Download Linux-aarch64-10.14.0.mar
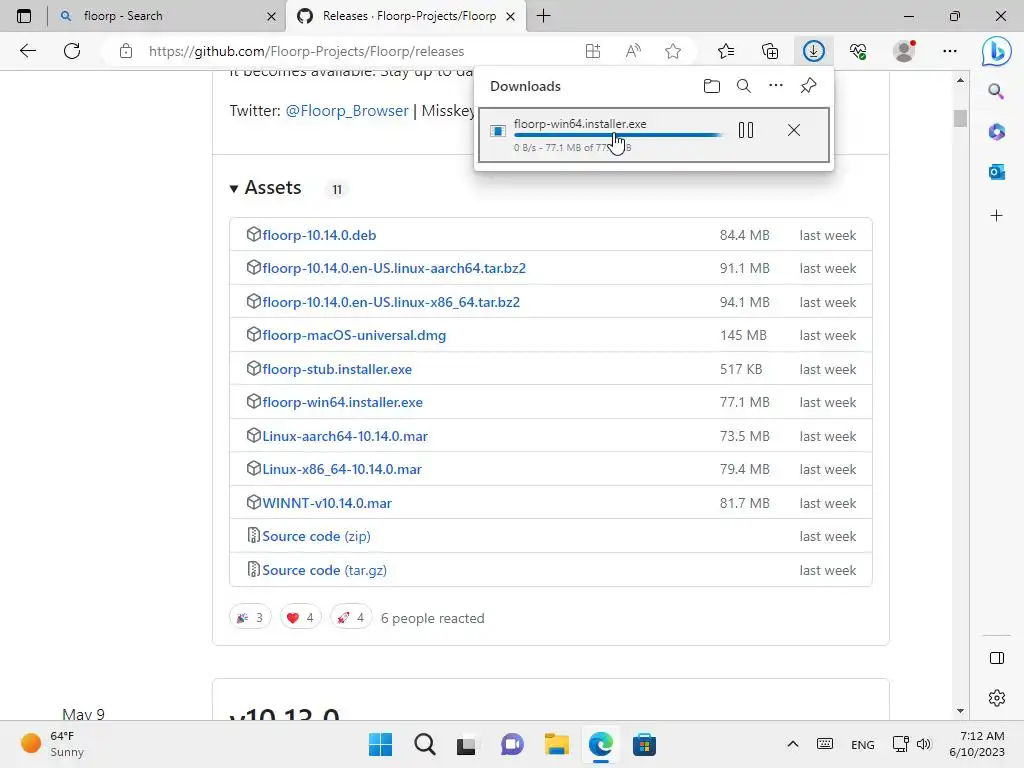This screenshot has height=768, width=1024. (345, 436)
